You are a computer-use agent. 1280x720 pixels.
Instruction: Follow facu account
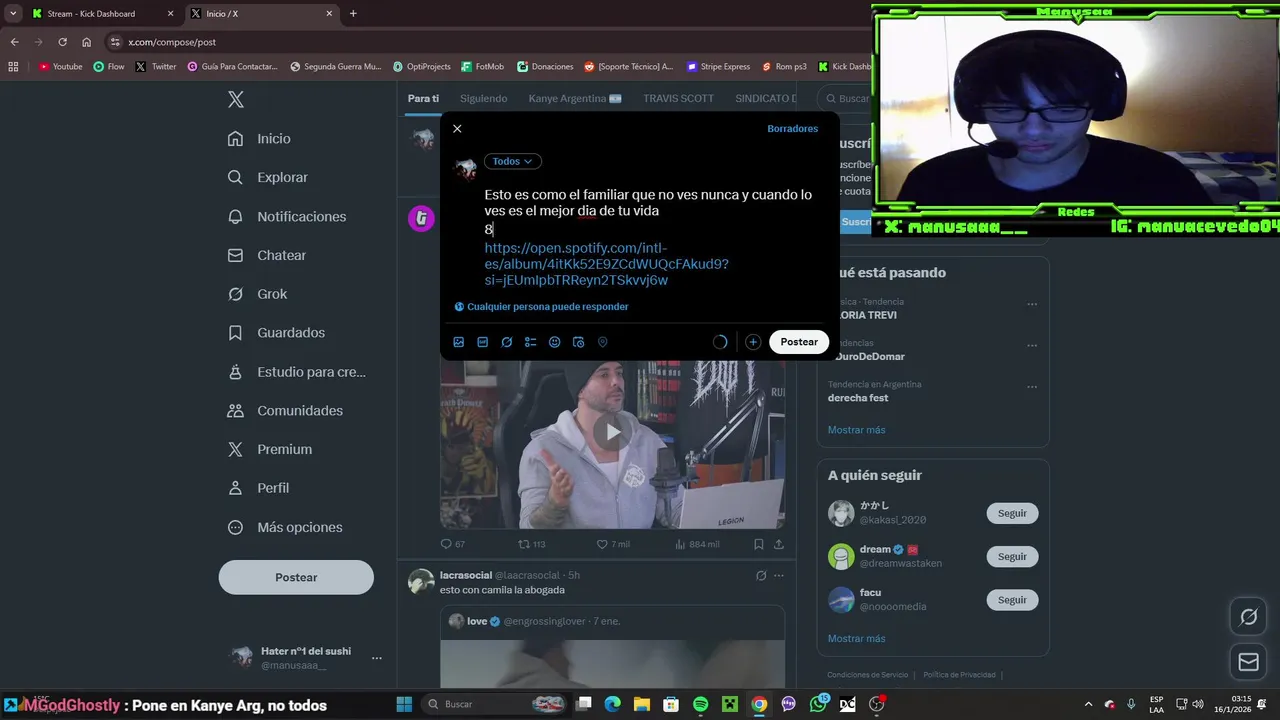click(1012, 600)
